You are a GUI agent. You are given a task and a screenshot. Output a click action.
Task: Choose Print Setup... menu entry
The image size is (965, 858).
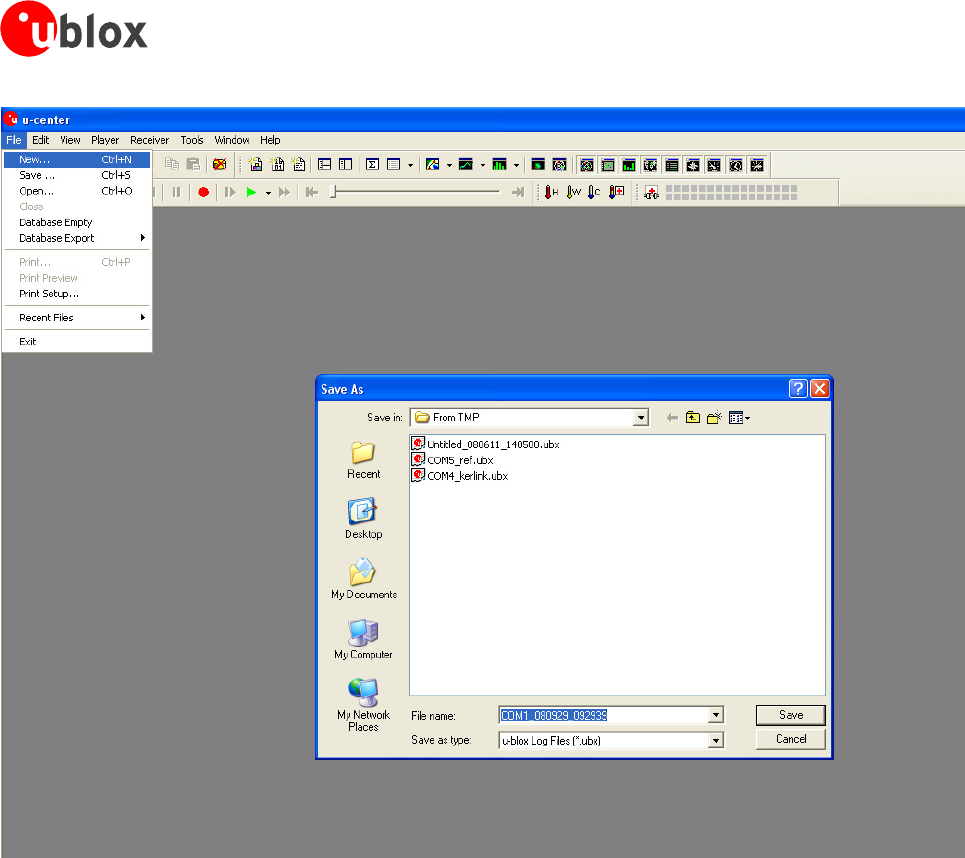[x=77, y=294]
